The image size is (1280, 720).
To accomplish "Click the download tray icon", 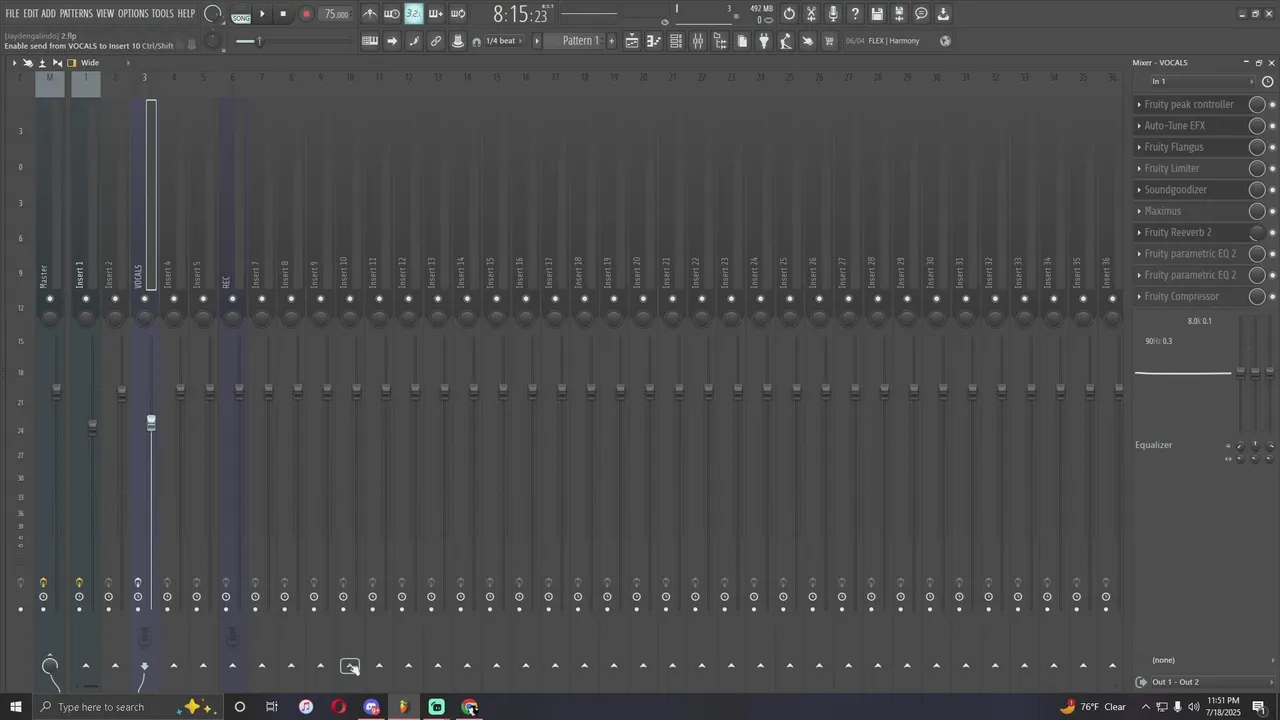I will pos(943,14).
